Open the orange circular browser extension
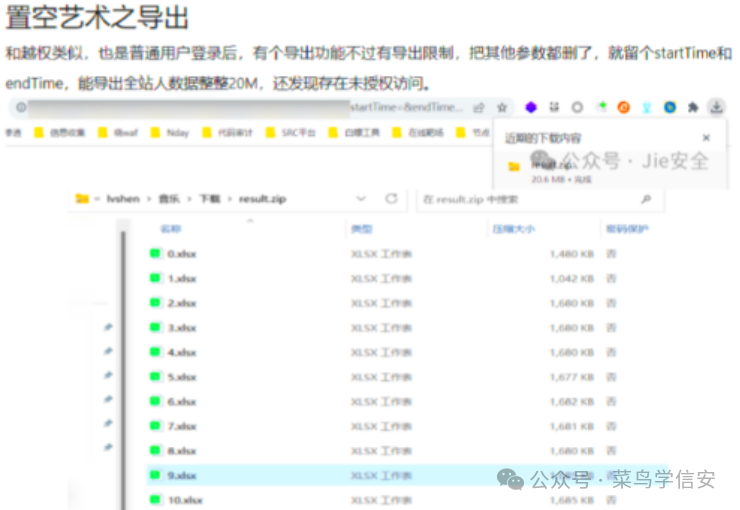The width and height of the screenshot is (740, 510). pyautogui.click(x=623, y=108)
